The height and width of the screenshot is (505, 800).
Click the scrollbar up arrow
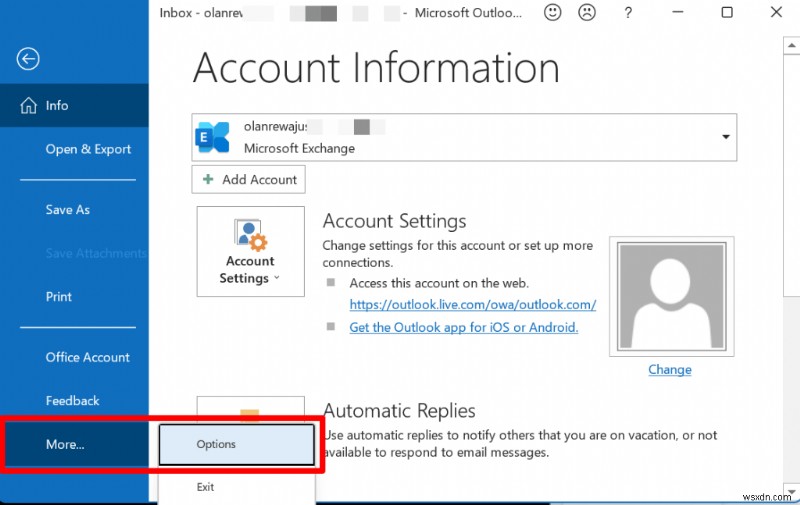791,45
